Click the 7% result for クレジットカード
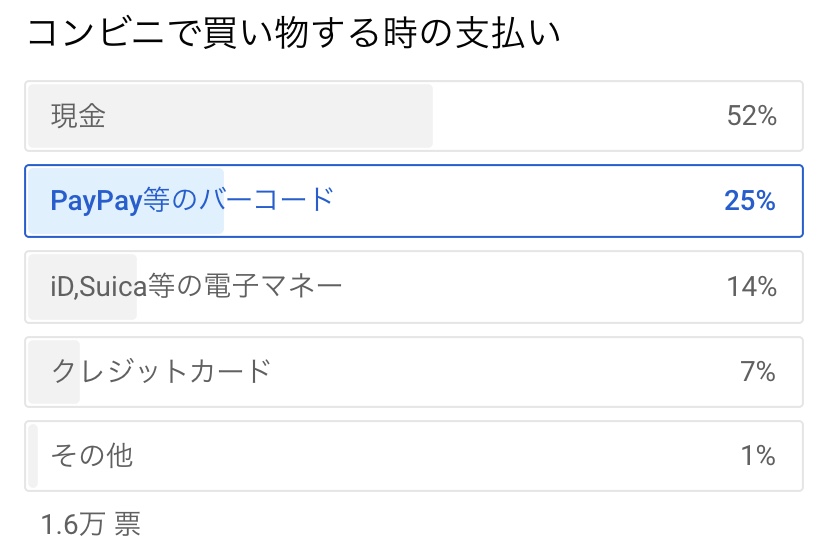 tap(758, 372)
